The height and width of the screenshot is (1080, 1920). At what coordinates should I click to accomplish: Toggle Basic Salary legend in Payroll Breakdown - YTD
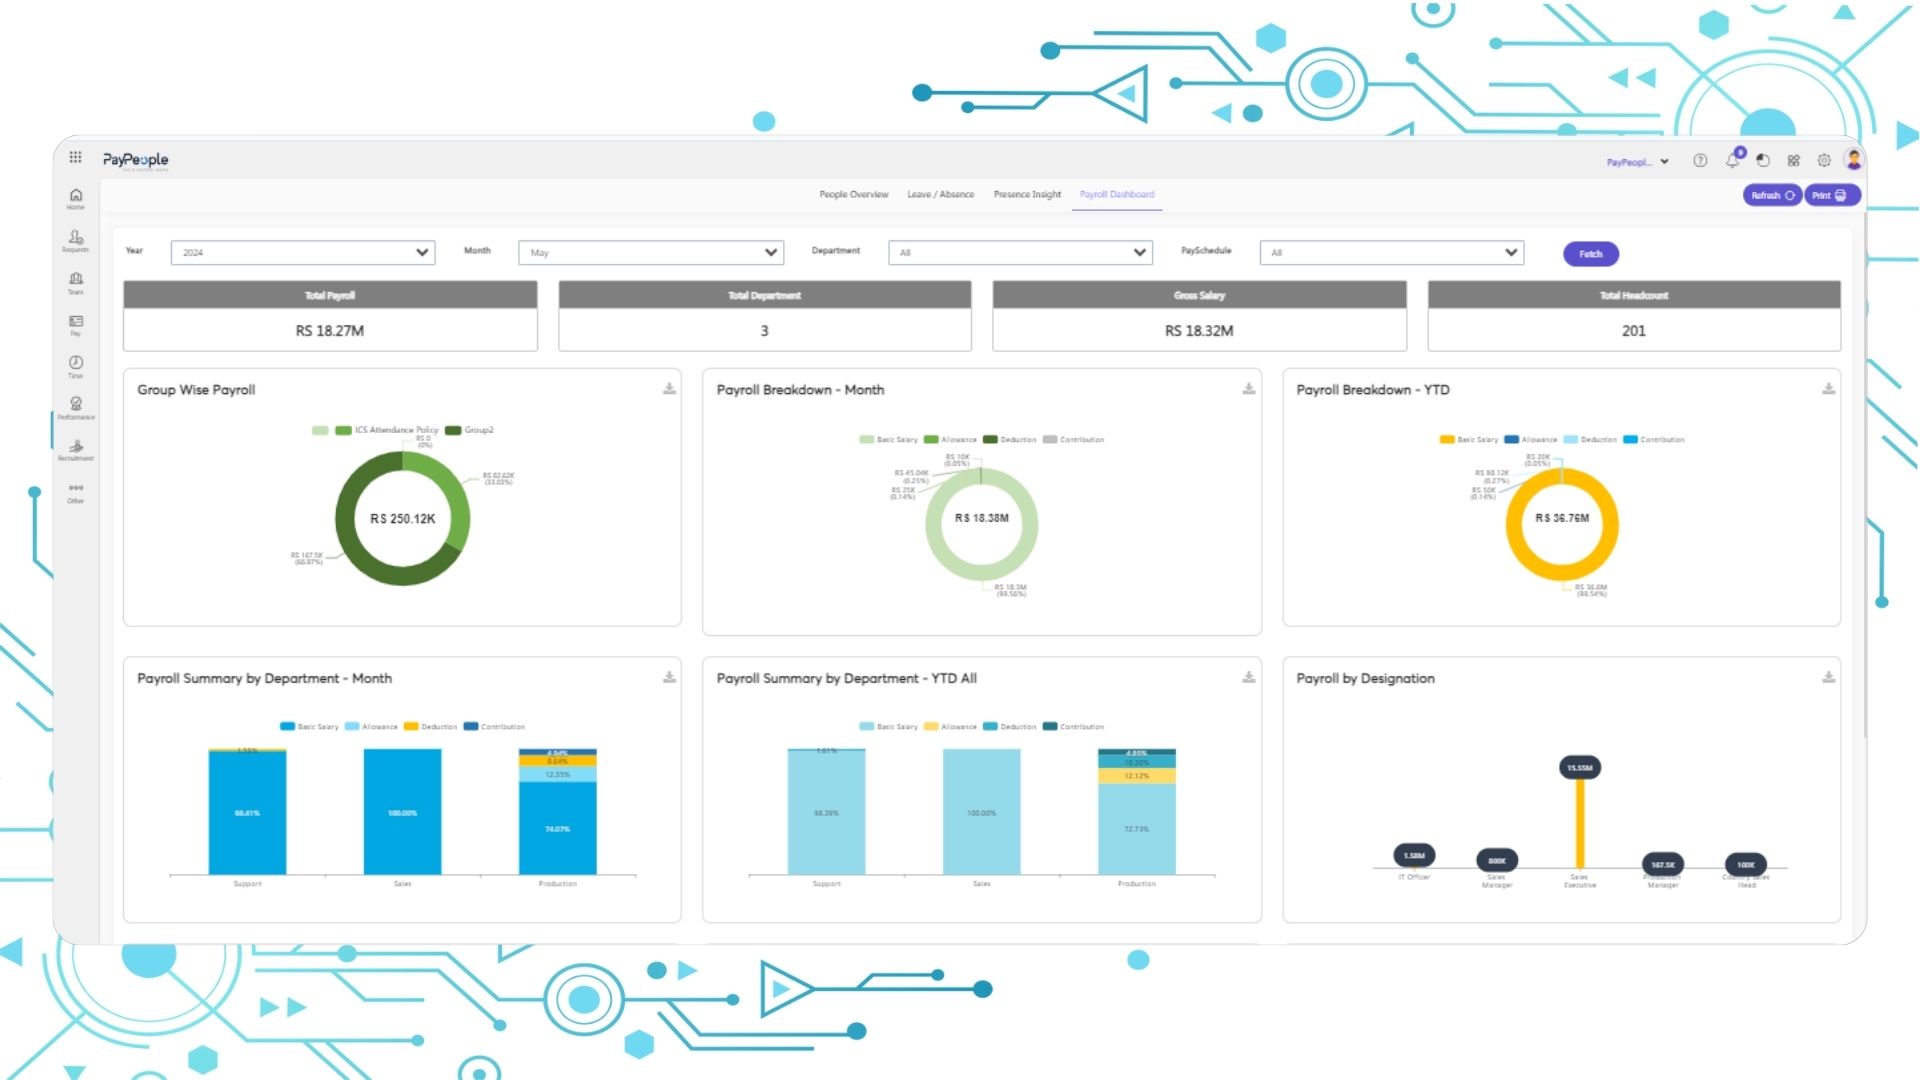(x=1469, y=440)
